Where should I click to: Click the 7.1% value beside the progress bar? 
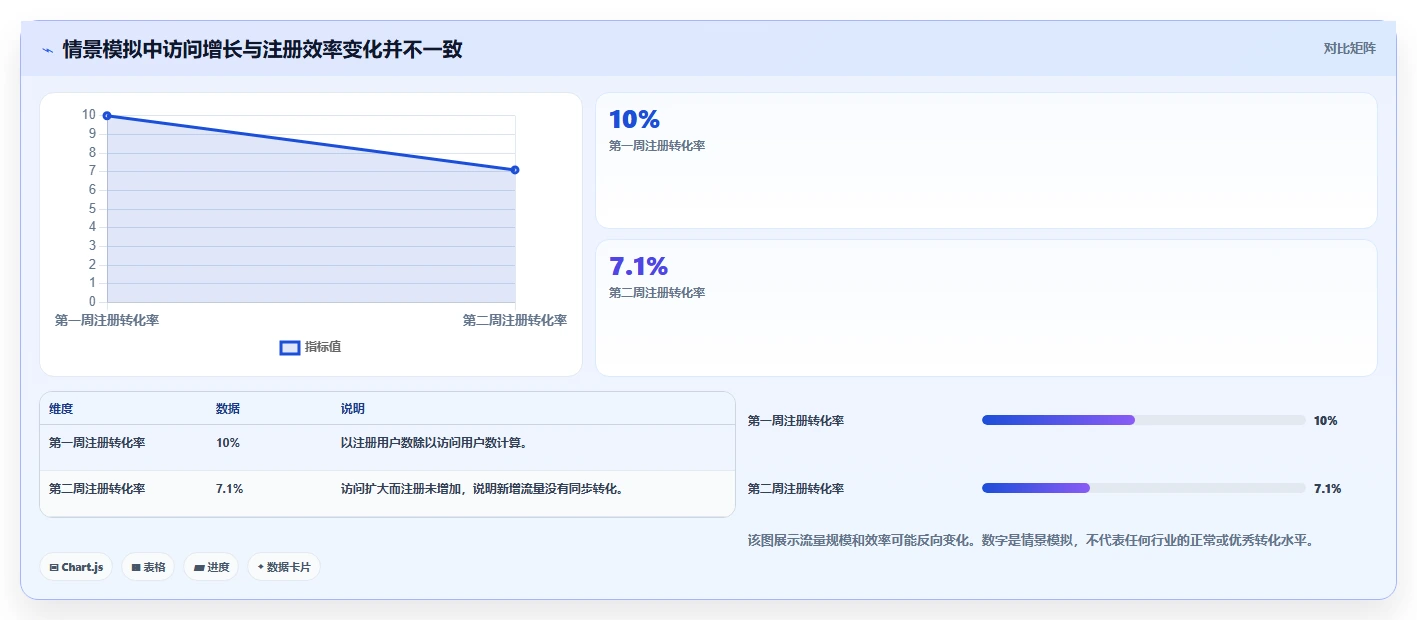click(x=1327, y=489)
